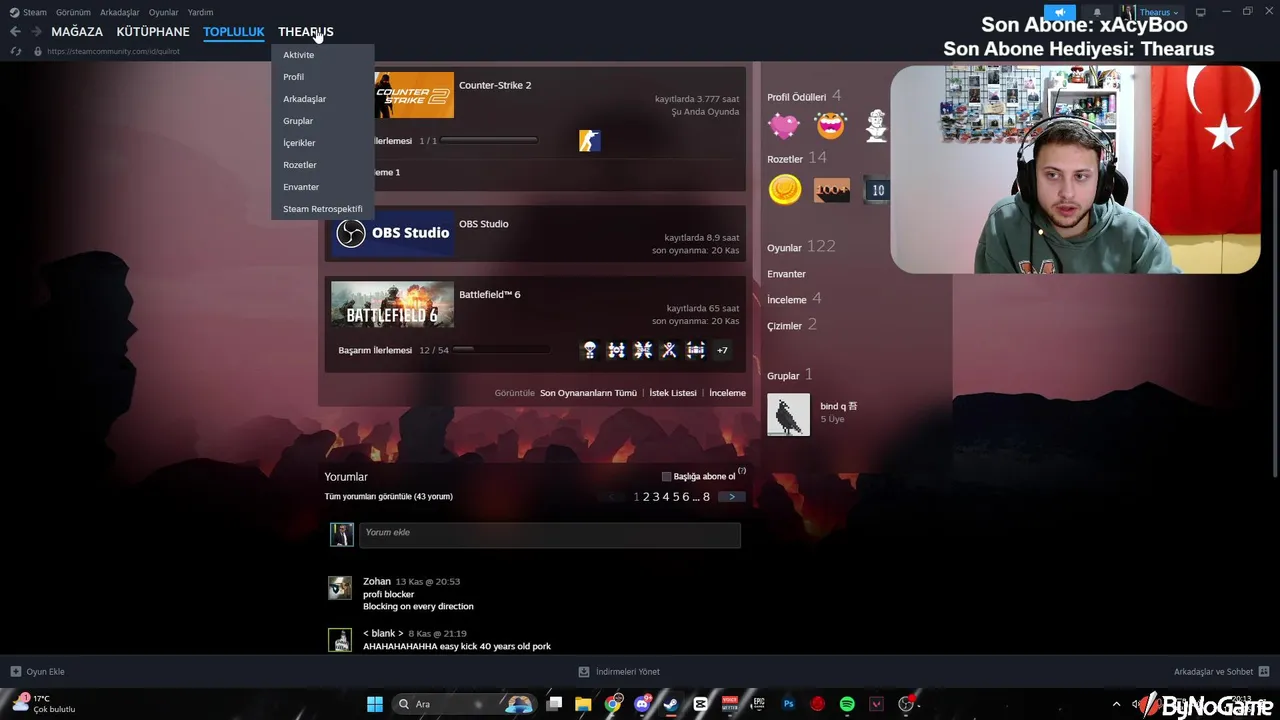Open the THEARUS tab
Image resolution: width=1280 pixels, height=720 pixels.
pos(305,32)
